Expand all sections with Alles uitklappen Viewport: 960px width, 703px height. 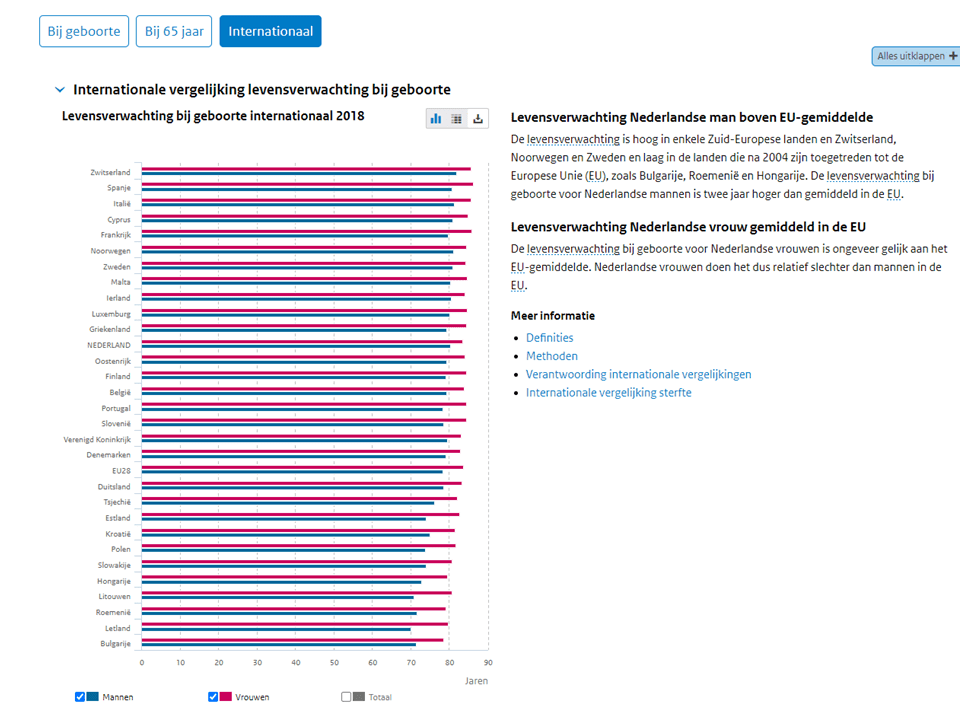pyautogui.click(x=911, y=56)
